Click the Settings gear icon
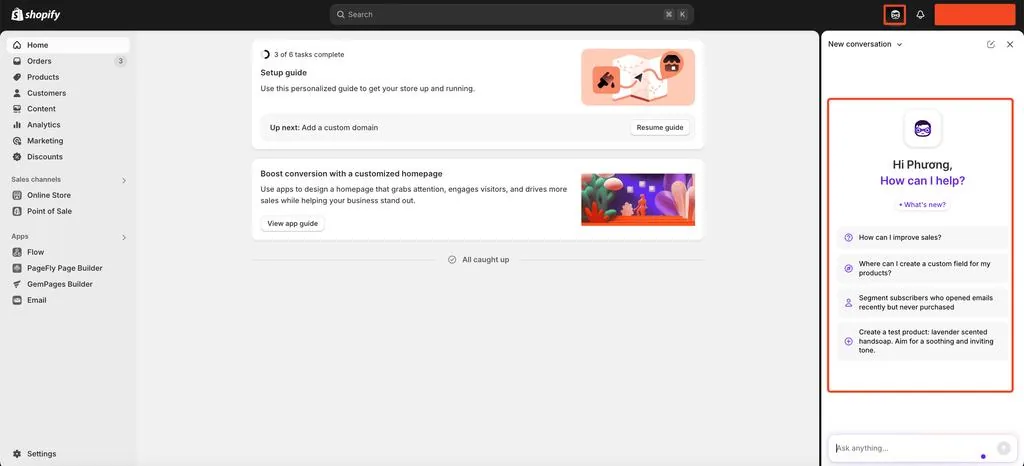This screenshot has height=466, width=1024. tap(17, 454)
